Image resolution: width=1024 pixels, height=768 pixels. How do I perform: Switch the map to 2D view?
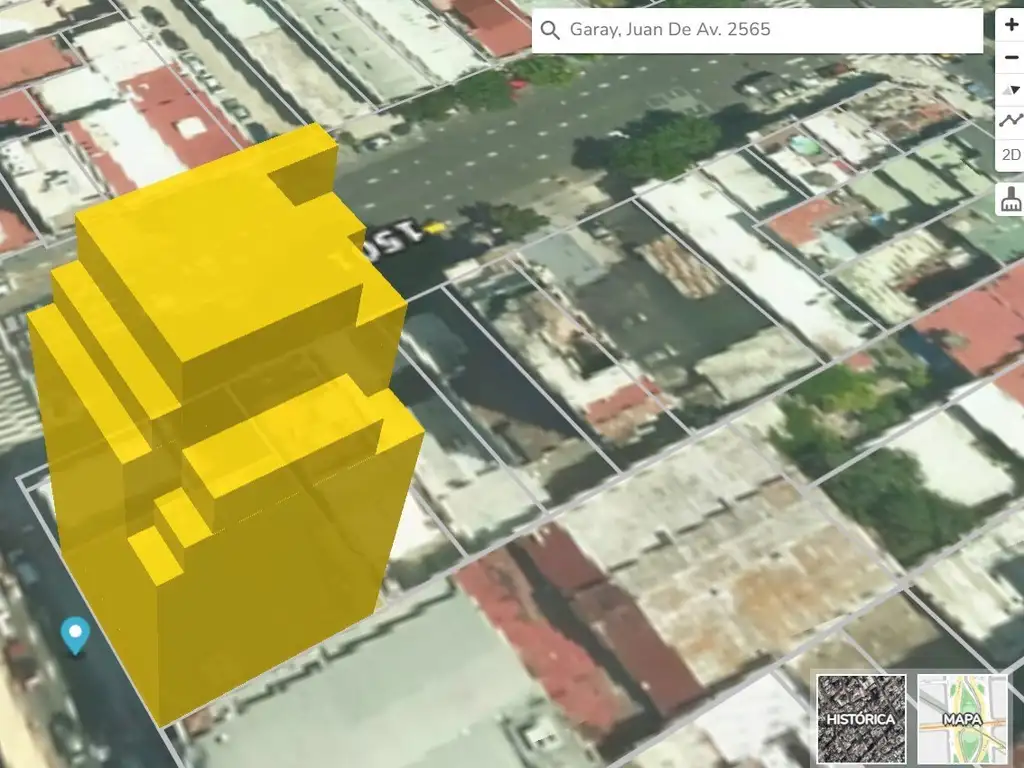1010,154
